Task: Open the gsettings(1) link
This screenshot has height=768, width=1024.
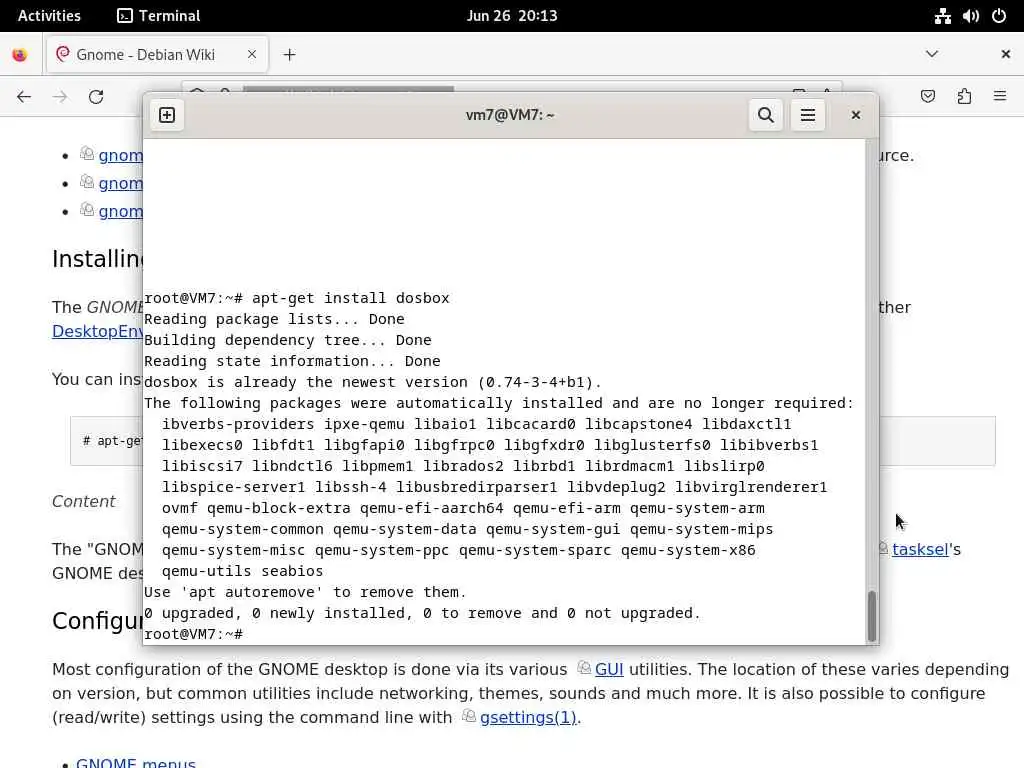Action: pos(528,717)
